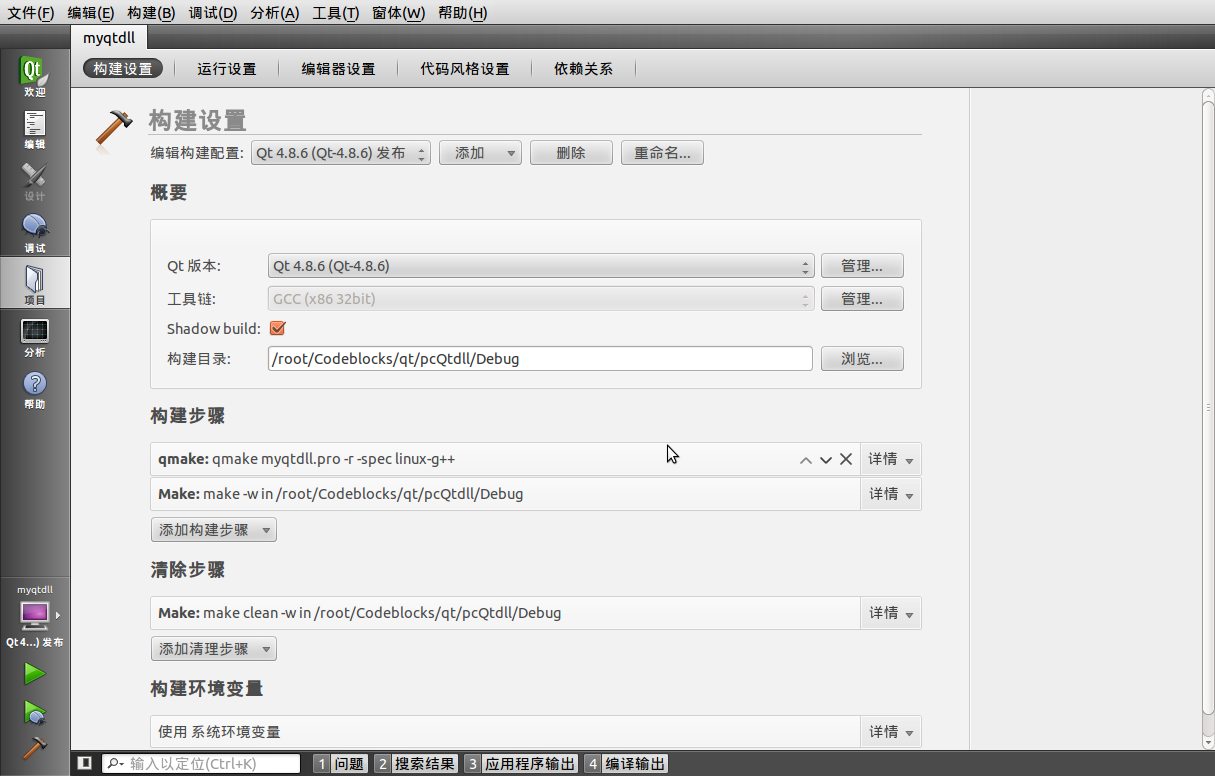The image size is (1215, 776).
Task: Switch to Debug mode in sidebar
Action: pyautogui.click(x=35, y=233)
